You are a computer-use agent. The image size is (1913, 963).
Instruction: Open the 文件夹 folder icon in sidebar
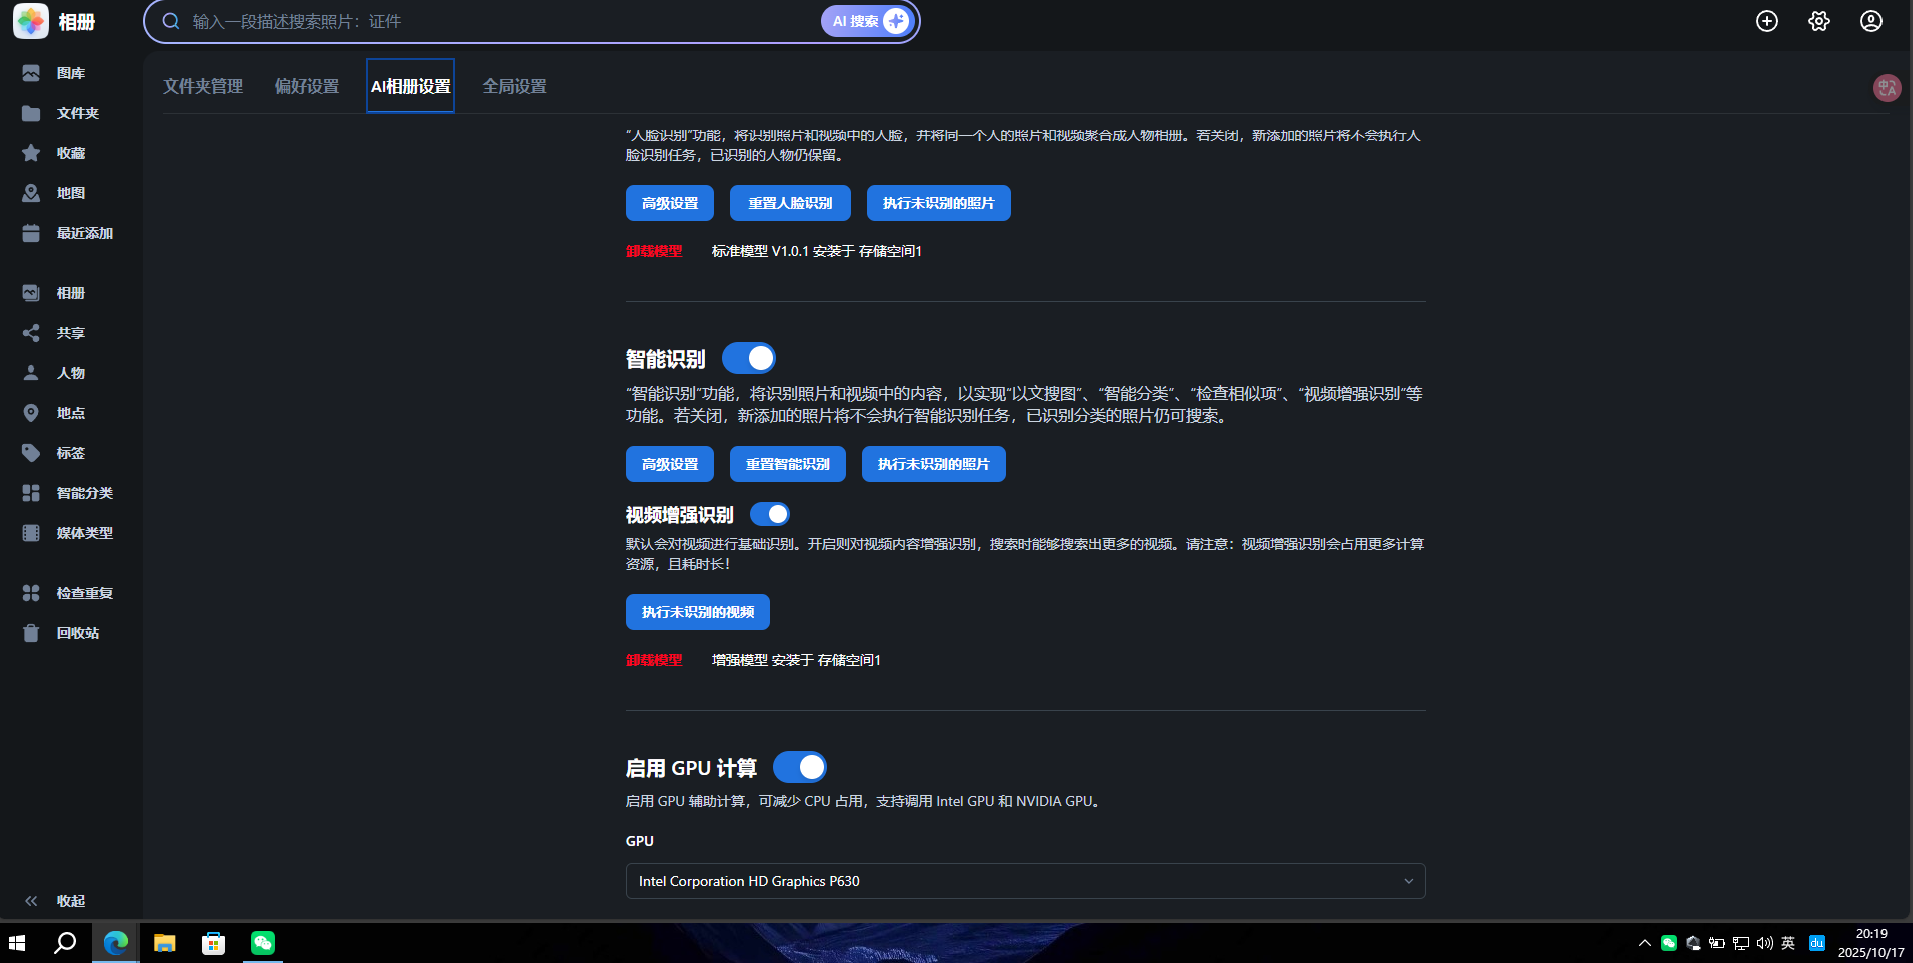click(31, 113)
